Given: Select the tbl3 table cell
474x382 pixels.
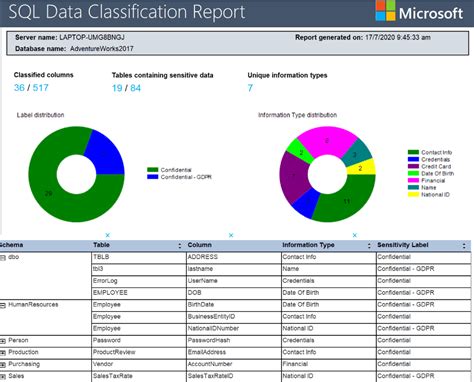Looking at the screenshot, I should 139,269.
